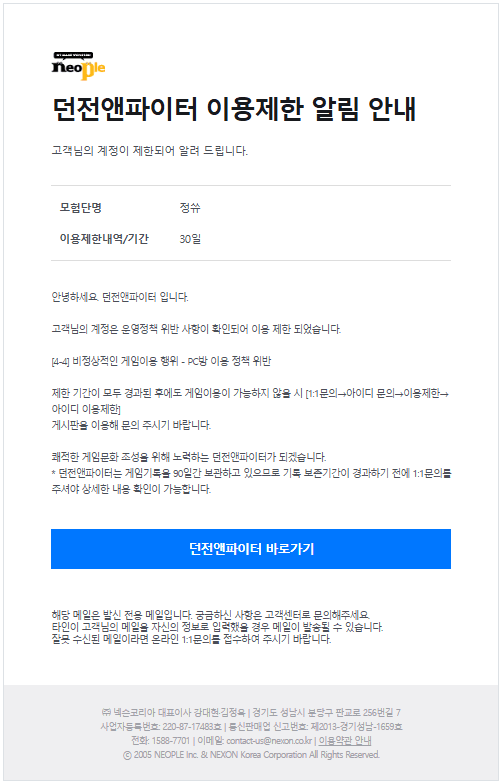This screenshot has width=502, height=783.
Task: Click the contact-us@nexon.co.kr email address
Action: pos(269,741)
